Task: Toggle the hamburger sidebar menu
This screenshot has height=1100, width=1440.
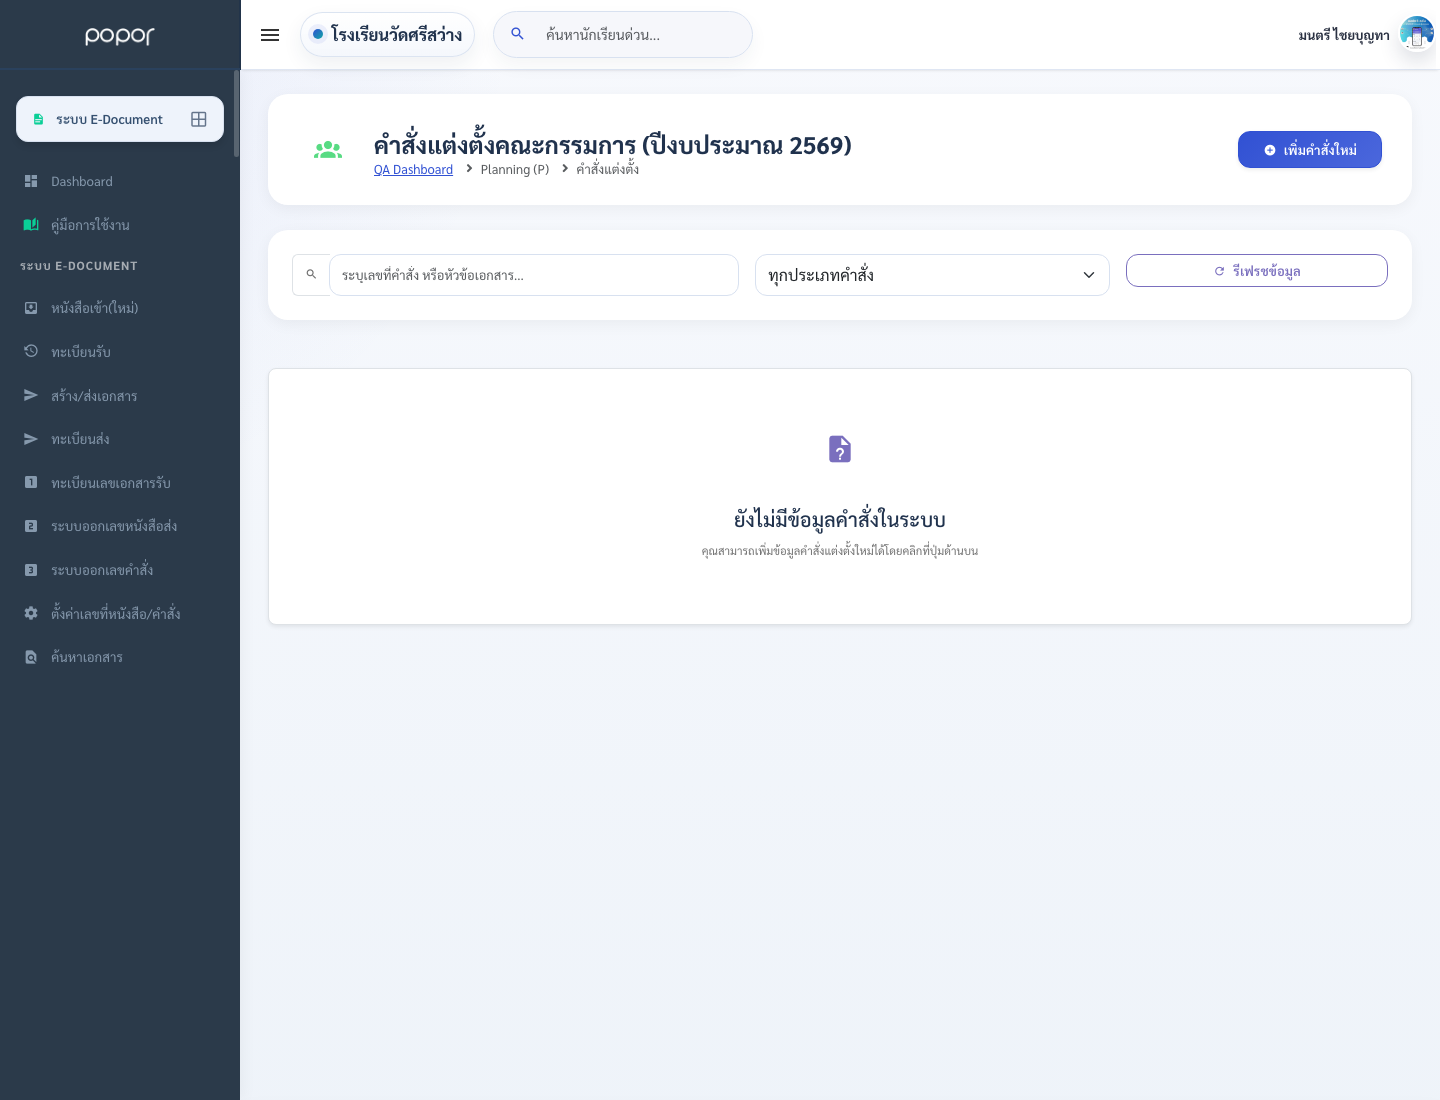Action: pos(270,35)
